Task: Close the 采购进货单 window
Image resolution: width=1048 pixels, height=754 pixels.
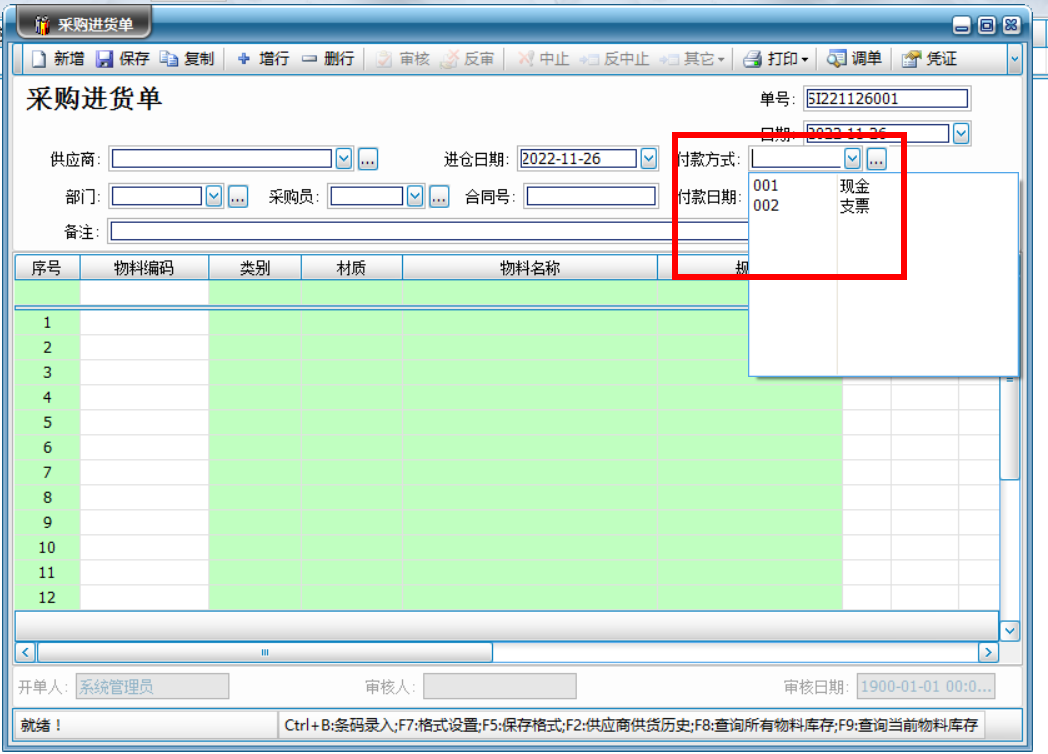Action: (x=1011, y=25)
